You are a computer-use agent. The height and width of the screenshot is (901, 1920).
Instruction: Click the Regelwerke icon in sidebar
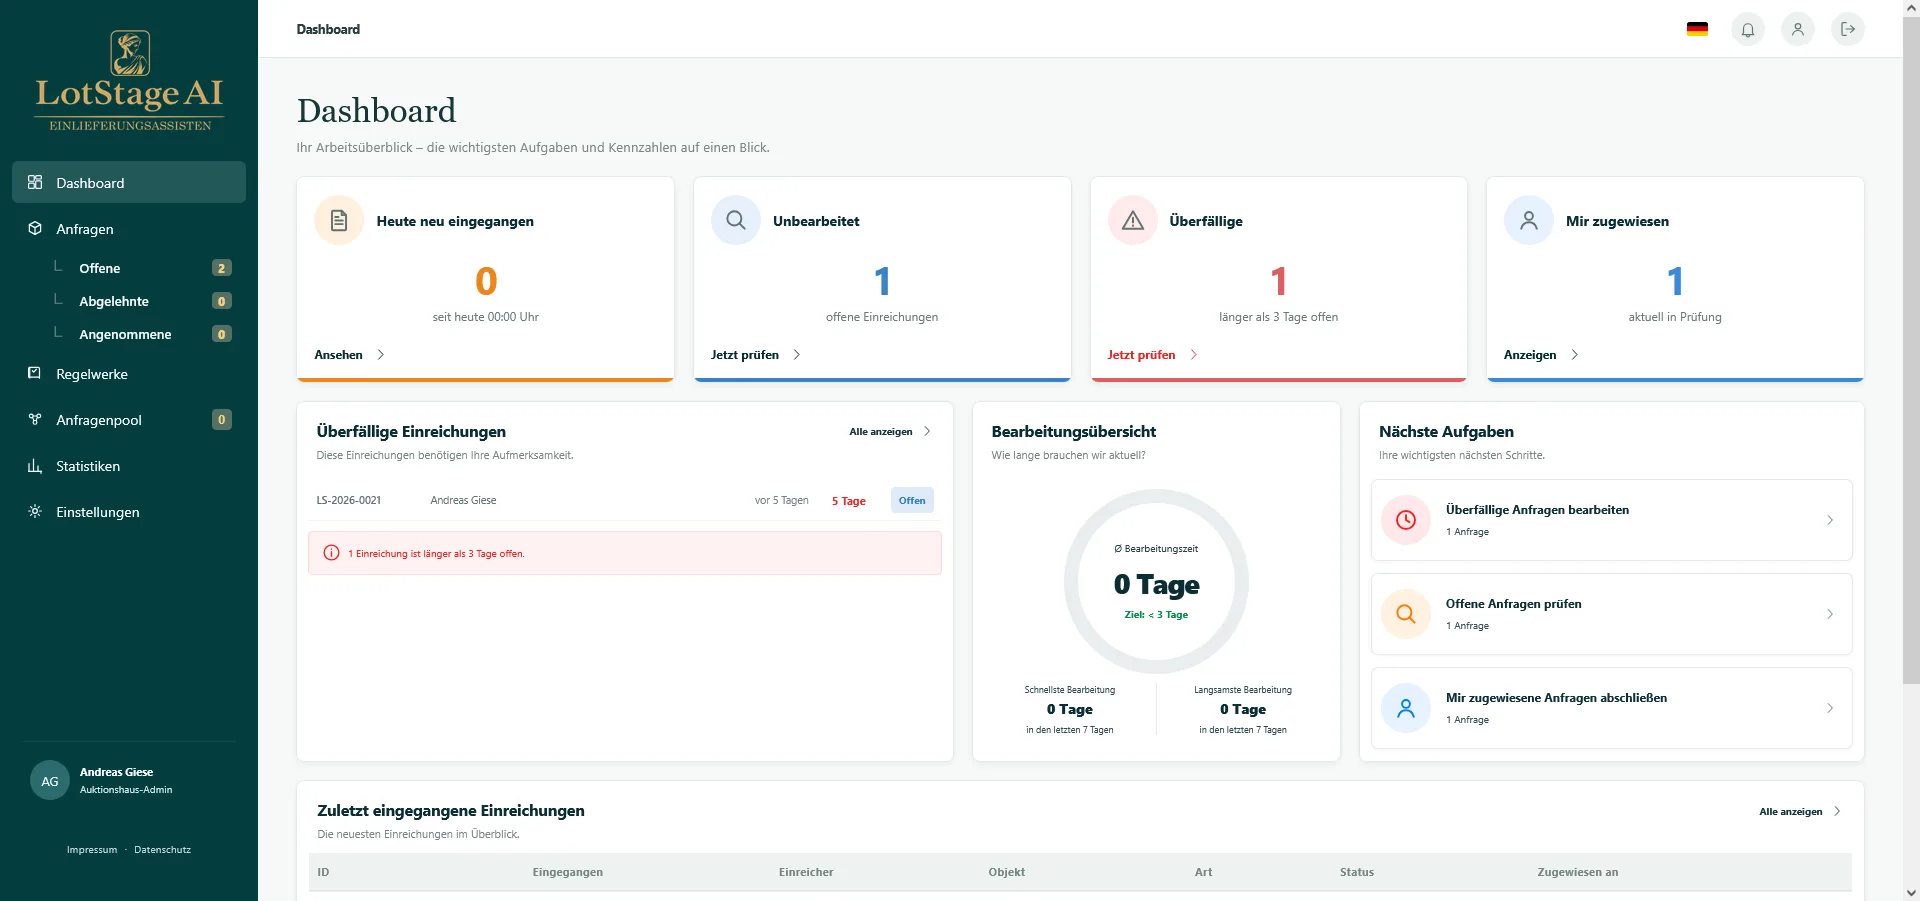[x=35, y=374]
